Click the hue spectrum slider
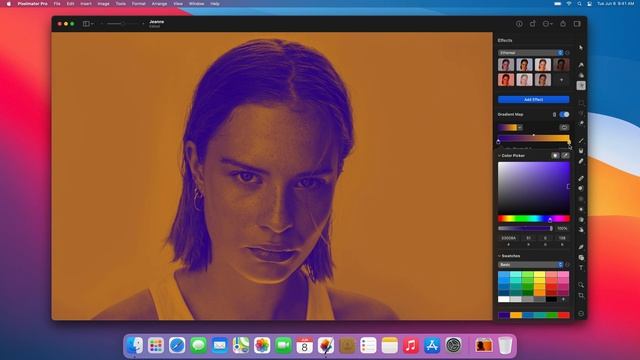Viewport: 640px width, 360px height. [533, 219]
